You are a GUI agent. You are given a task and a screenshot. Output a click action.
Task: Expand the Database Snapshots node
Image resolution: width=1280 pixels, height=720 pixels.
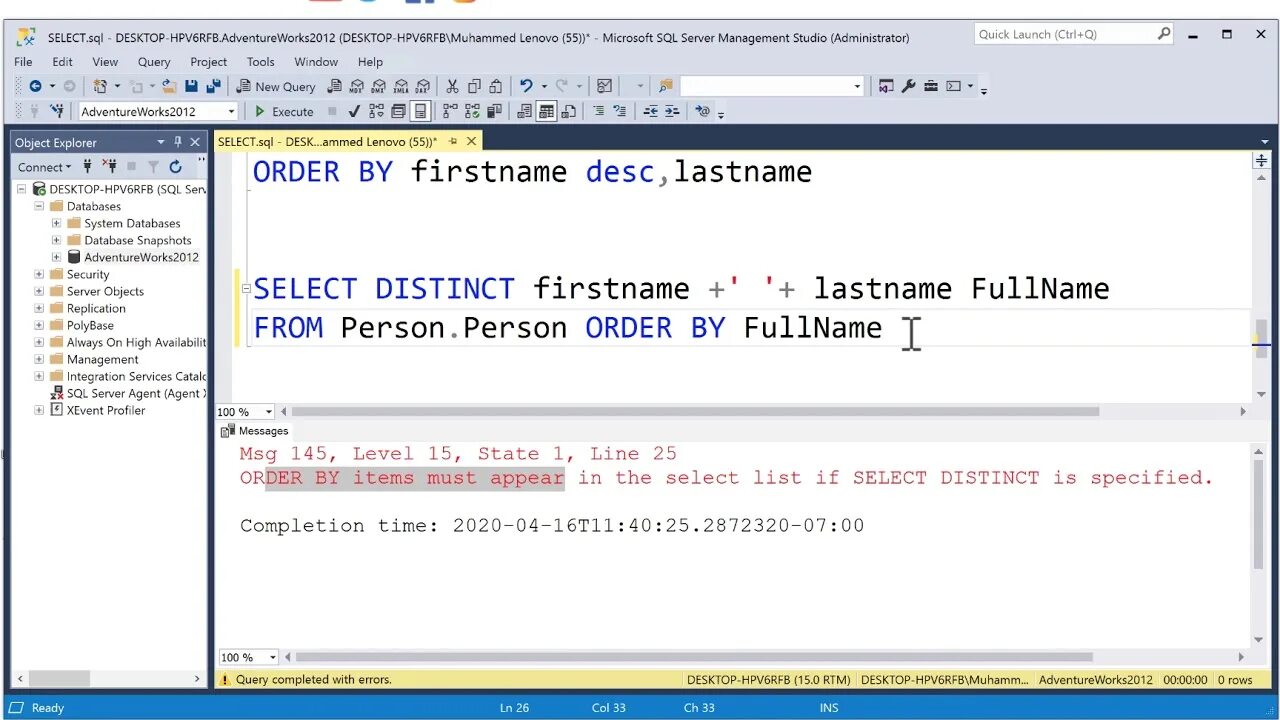pyautogui.click(x=56, y=240)
